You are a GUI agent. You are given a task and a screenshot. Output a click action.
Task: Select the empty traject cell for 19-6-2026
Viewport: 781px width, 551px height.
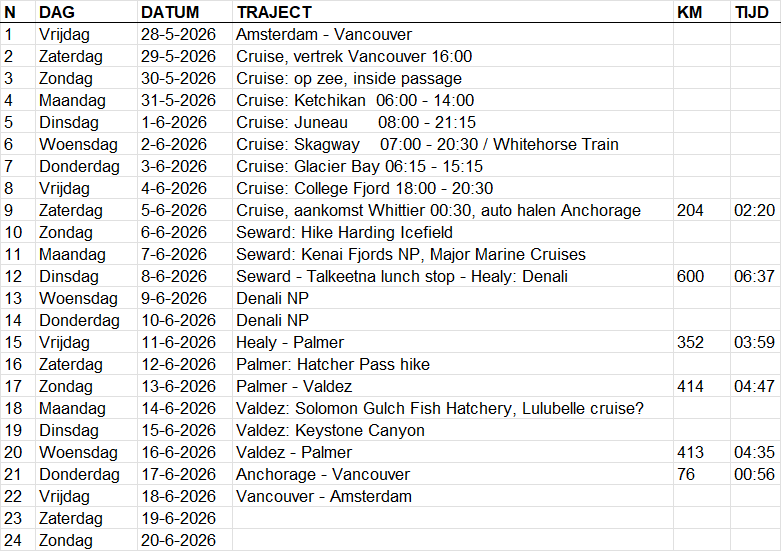coord(452,518)
